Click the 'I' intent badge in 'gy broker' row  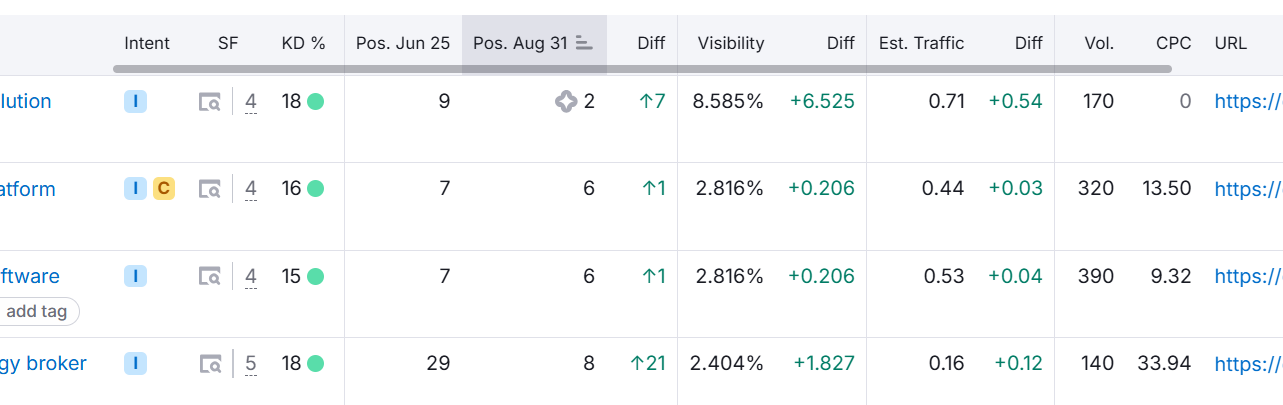click(x=136, y=364)
